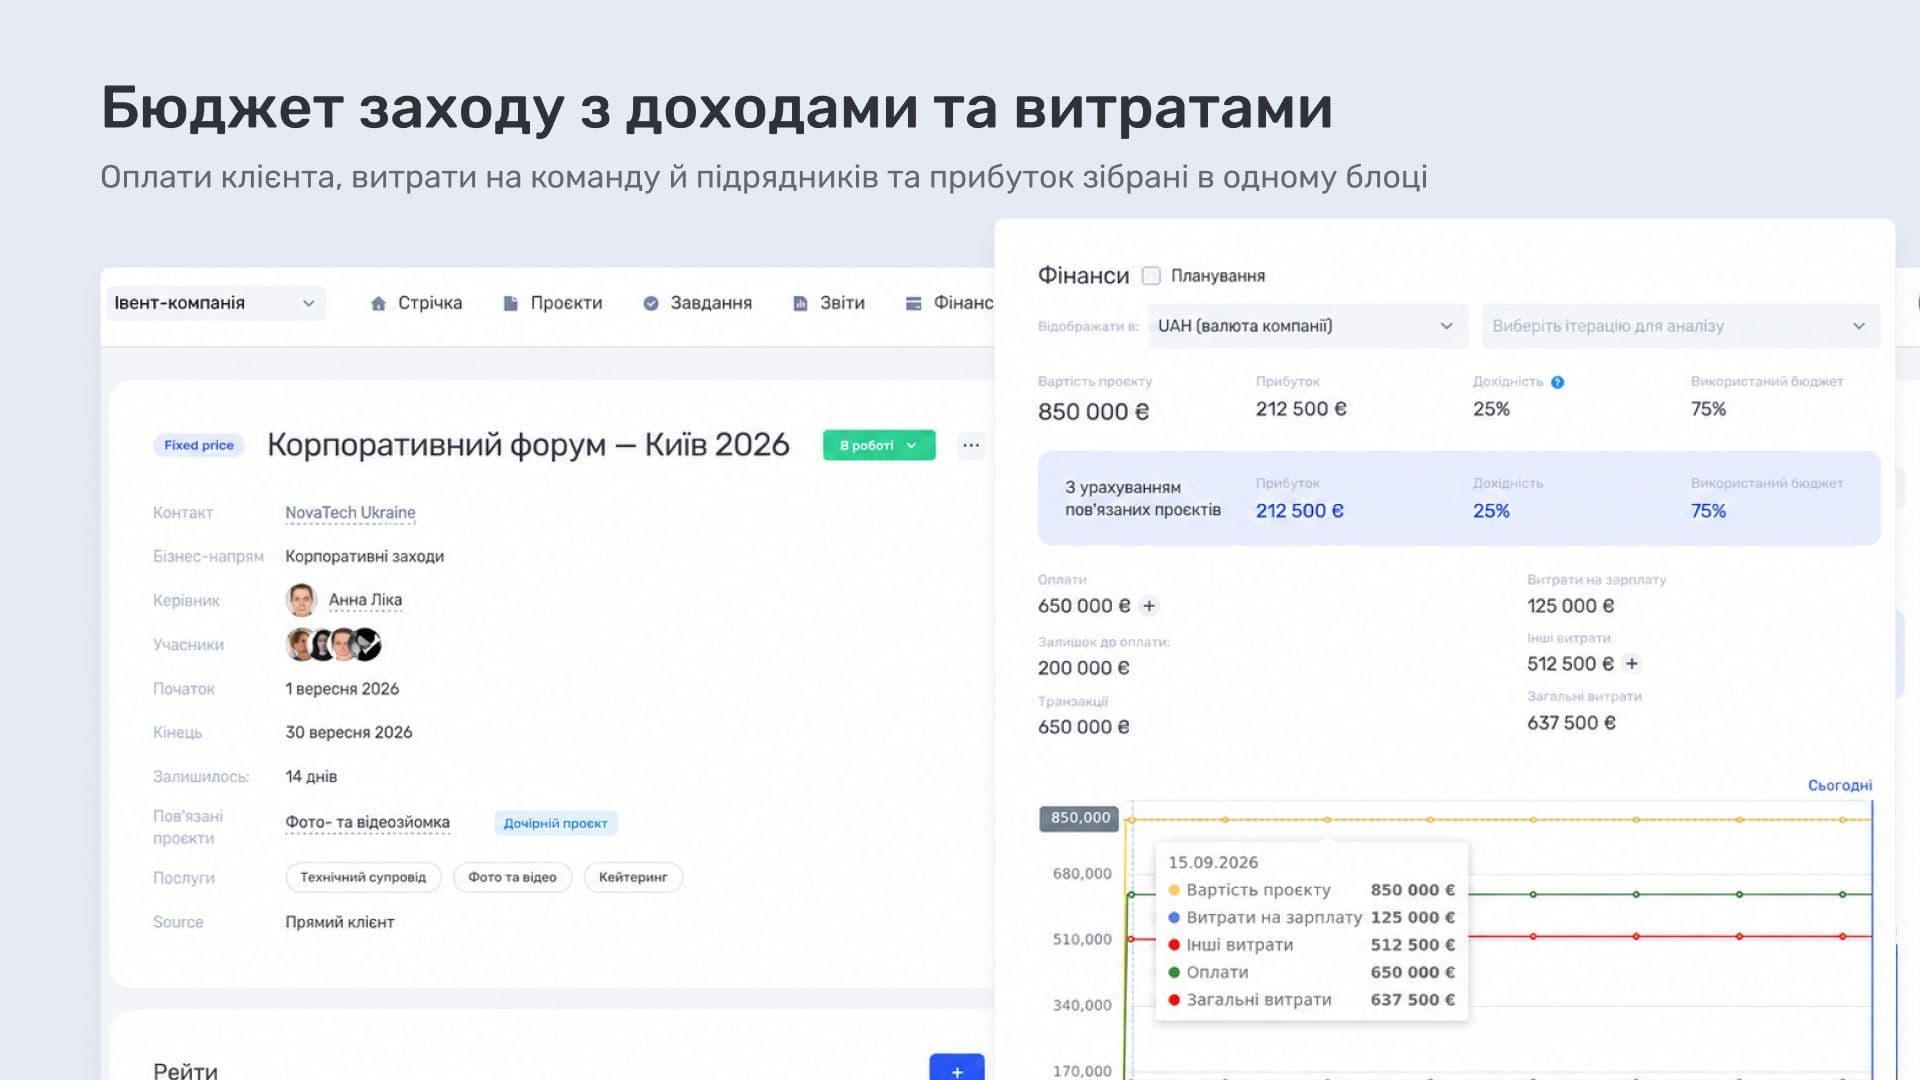Click the participants avatar group
Image resolution: width=1920 pixels, height=1080 pixels.
[334, 644]
